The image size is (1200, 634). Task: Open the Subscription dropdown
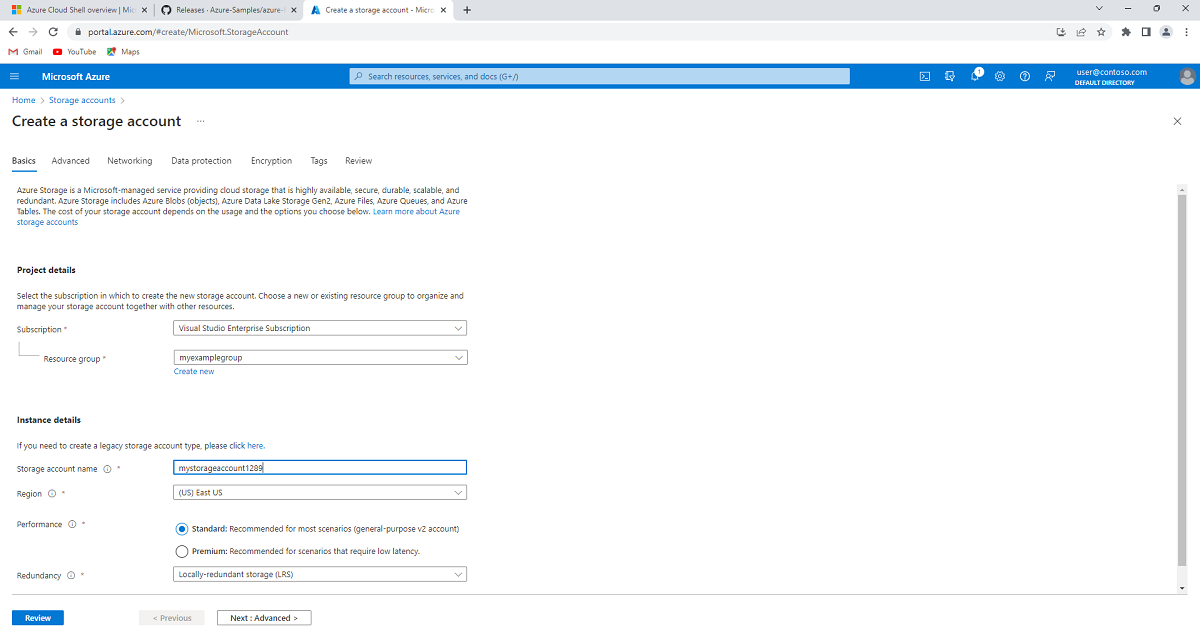320,327
